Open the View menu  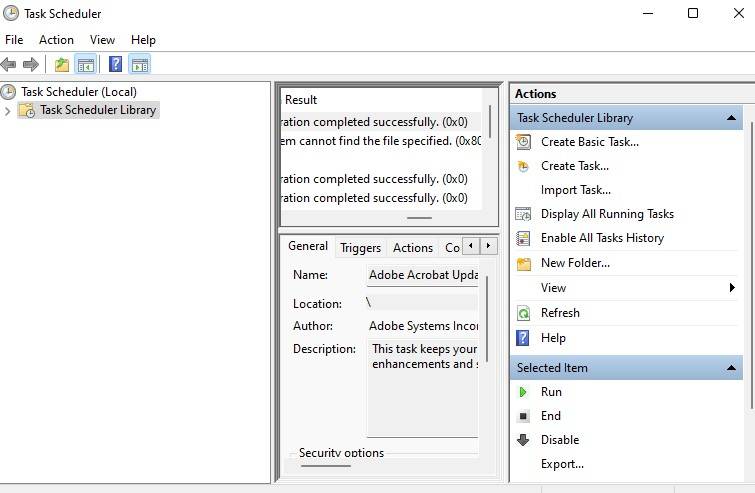102,40
